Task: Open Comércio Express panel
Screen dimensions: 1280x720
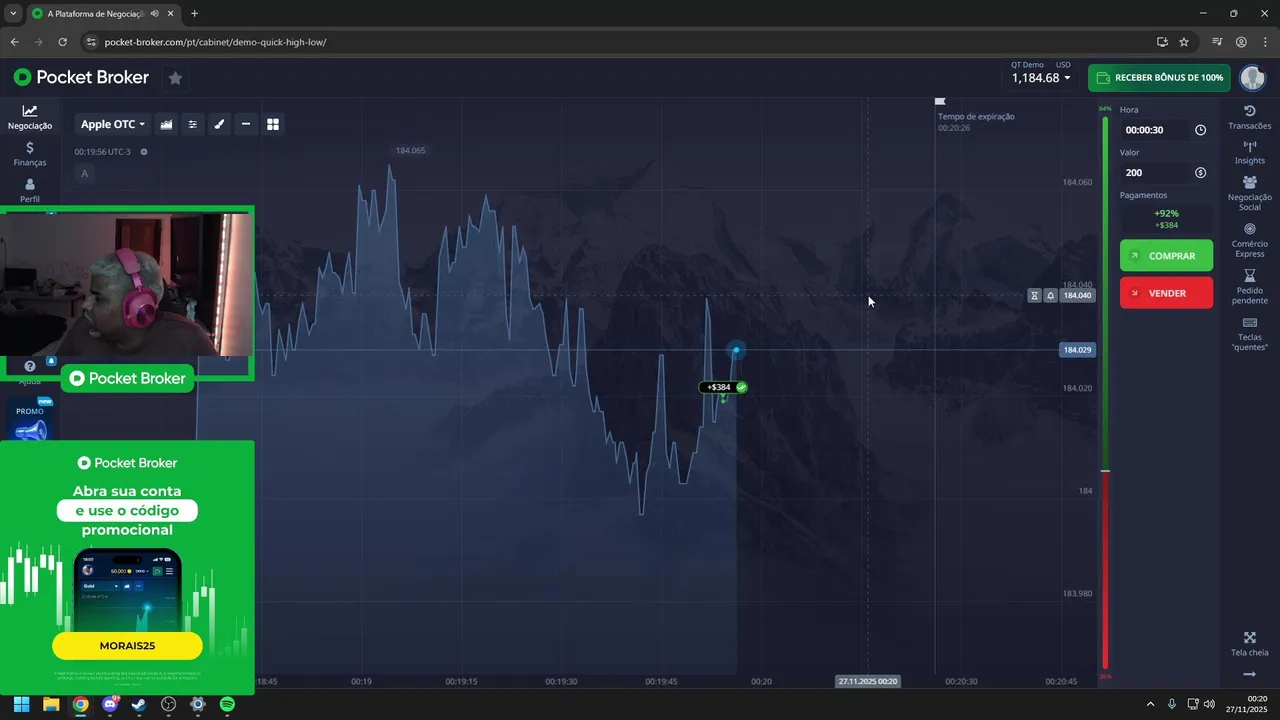Action: pos(1249,240)
